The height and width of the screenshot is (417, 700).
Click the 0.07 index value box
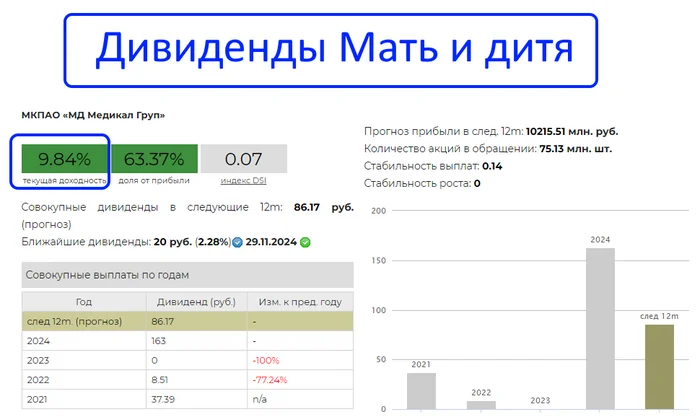click(244, 158)
